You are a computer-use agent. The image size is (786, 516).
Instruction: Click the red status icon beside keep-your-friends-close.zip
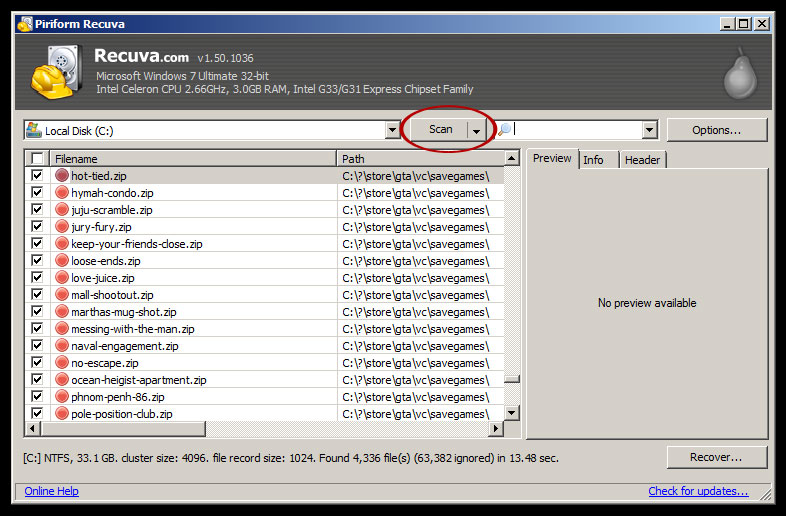pos(62,244)
